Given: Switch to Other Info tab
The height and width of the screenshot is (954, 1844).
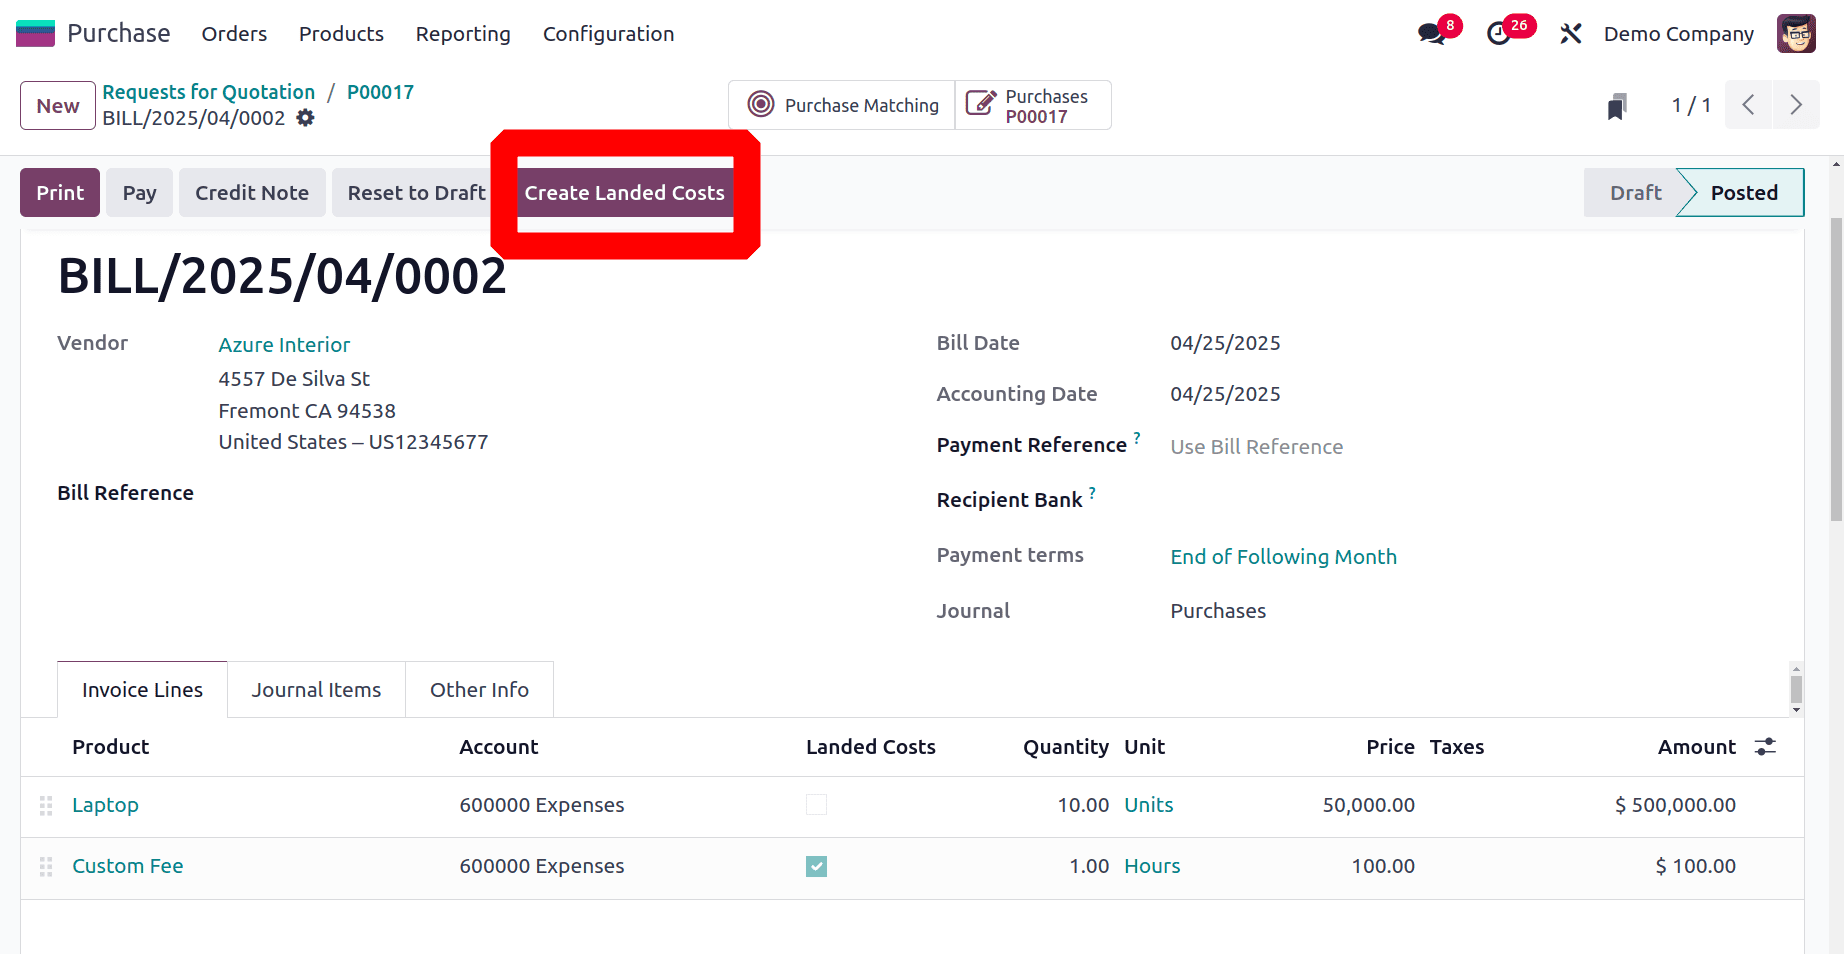Looking at the screenshot, I should [x=479, y=690].
